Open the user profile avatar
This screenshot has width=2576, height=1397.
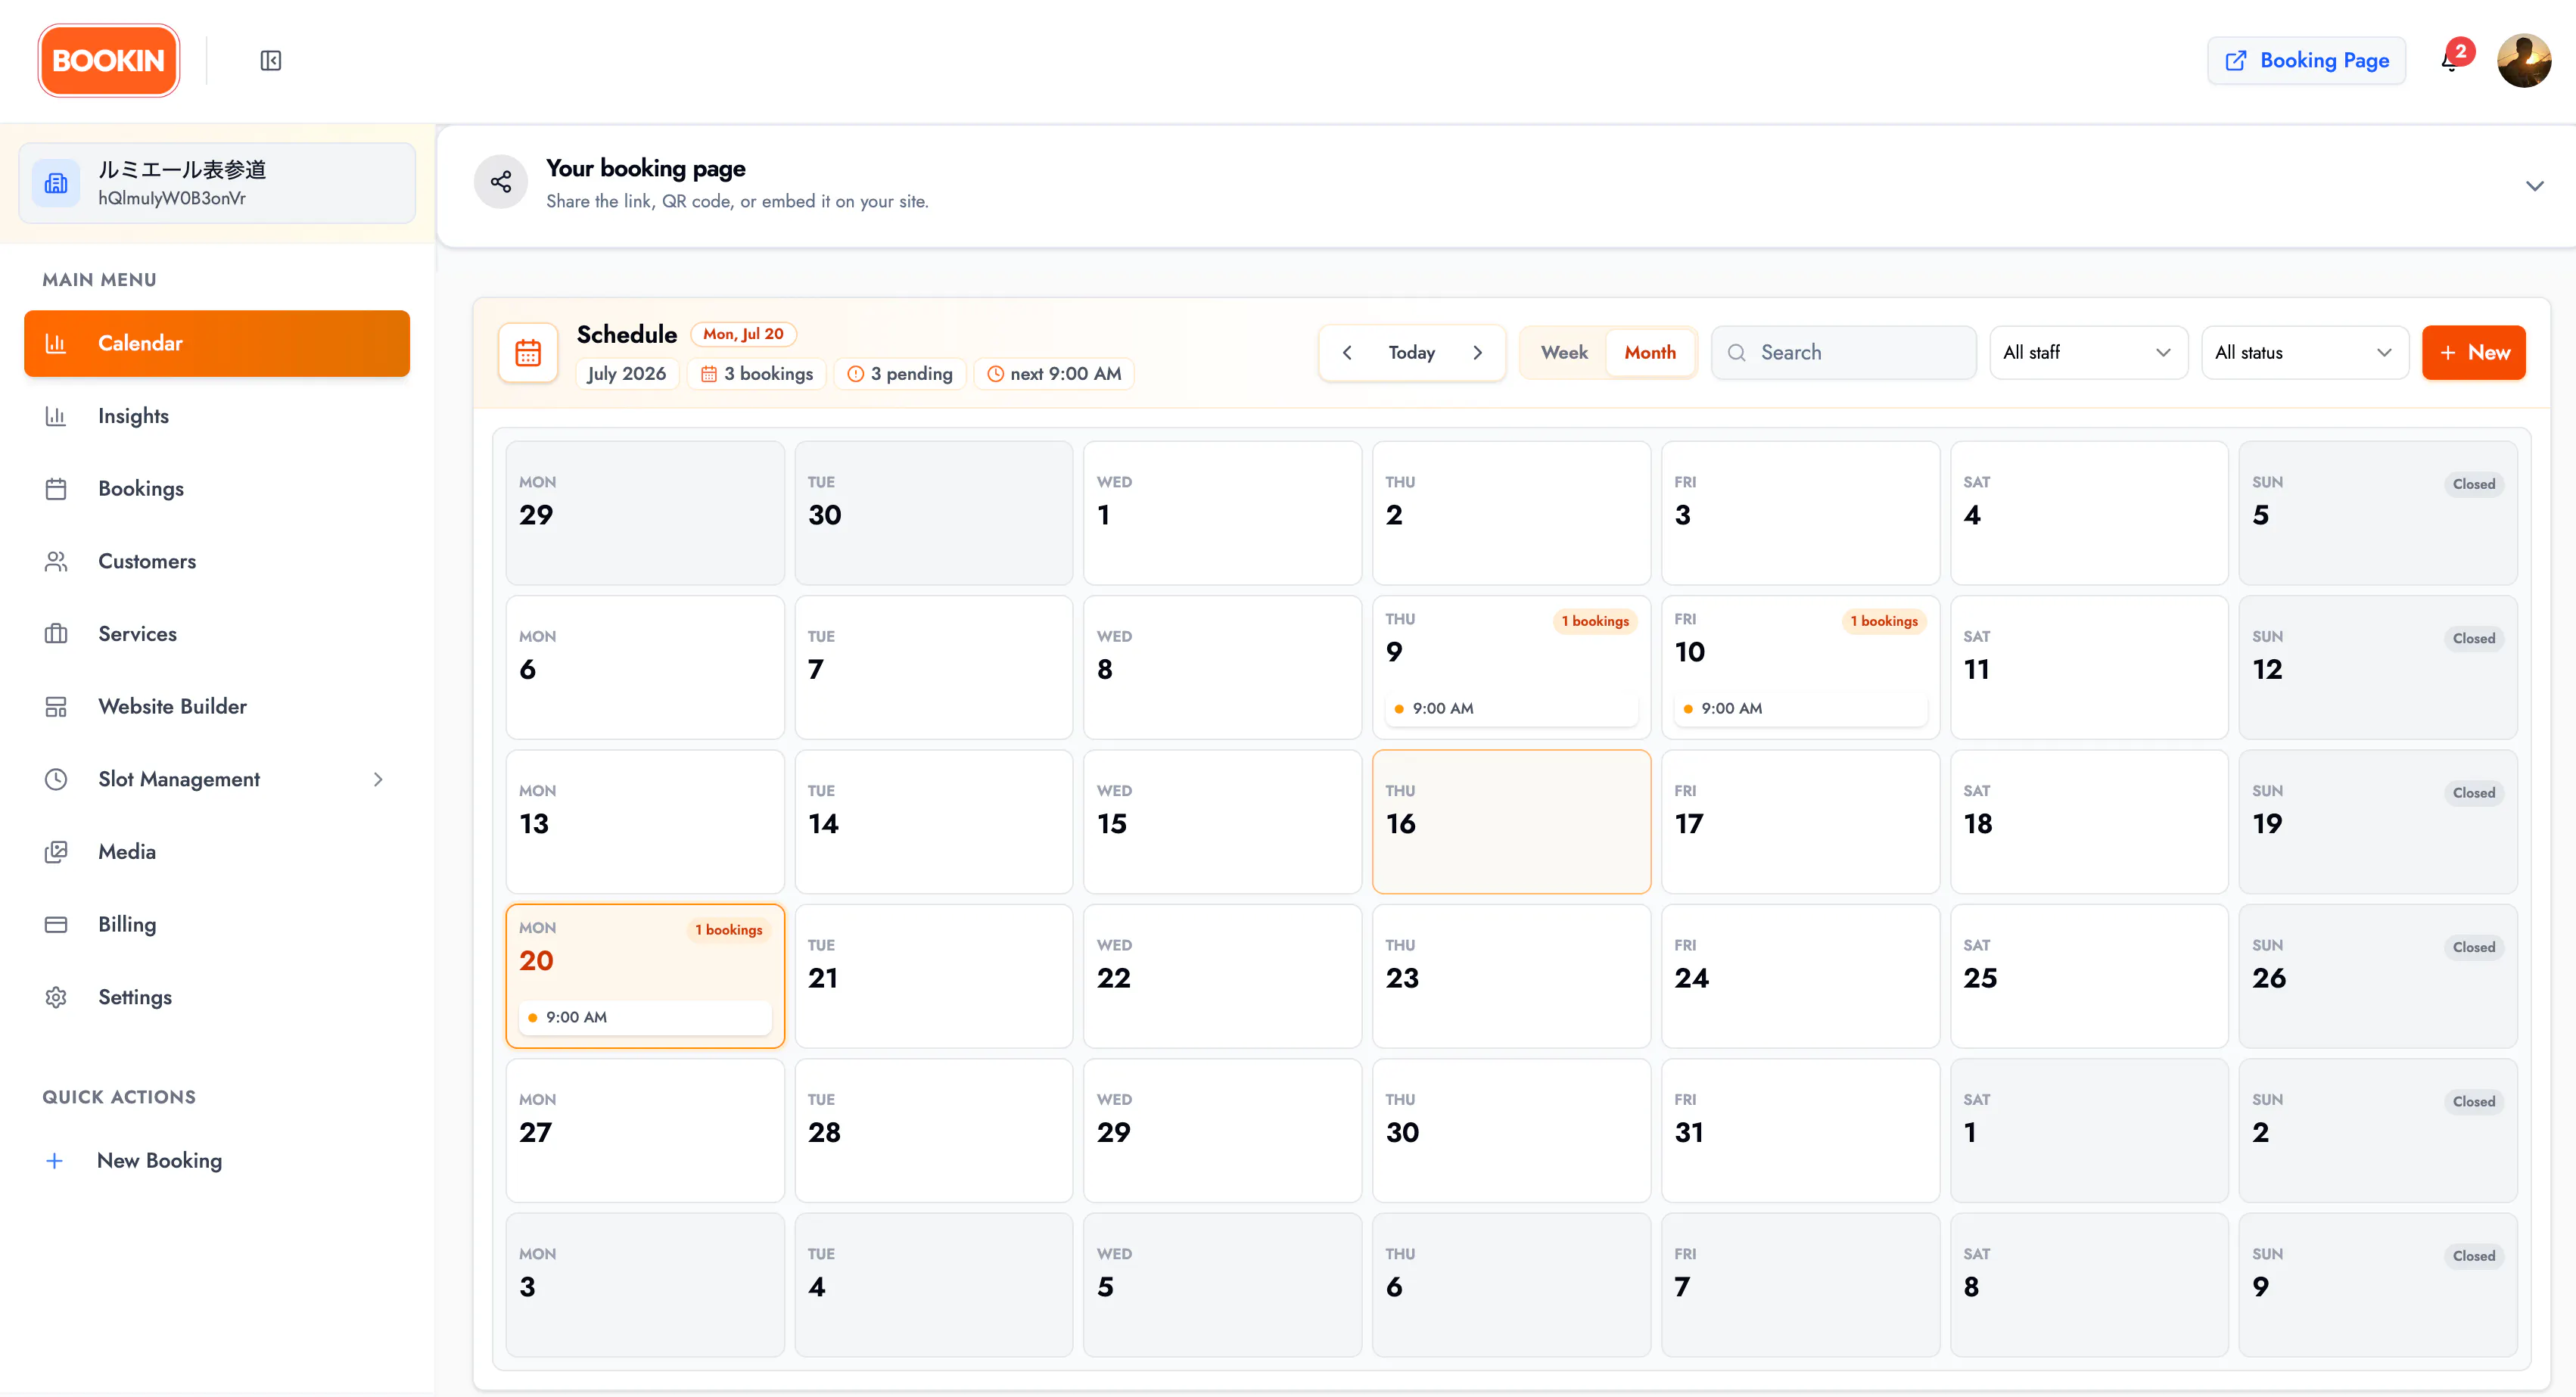point(2523,61)
